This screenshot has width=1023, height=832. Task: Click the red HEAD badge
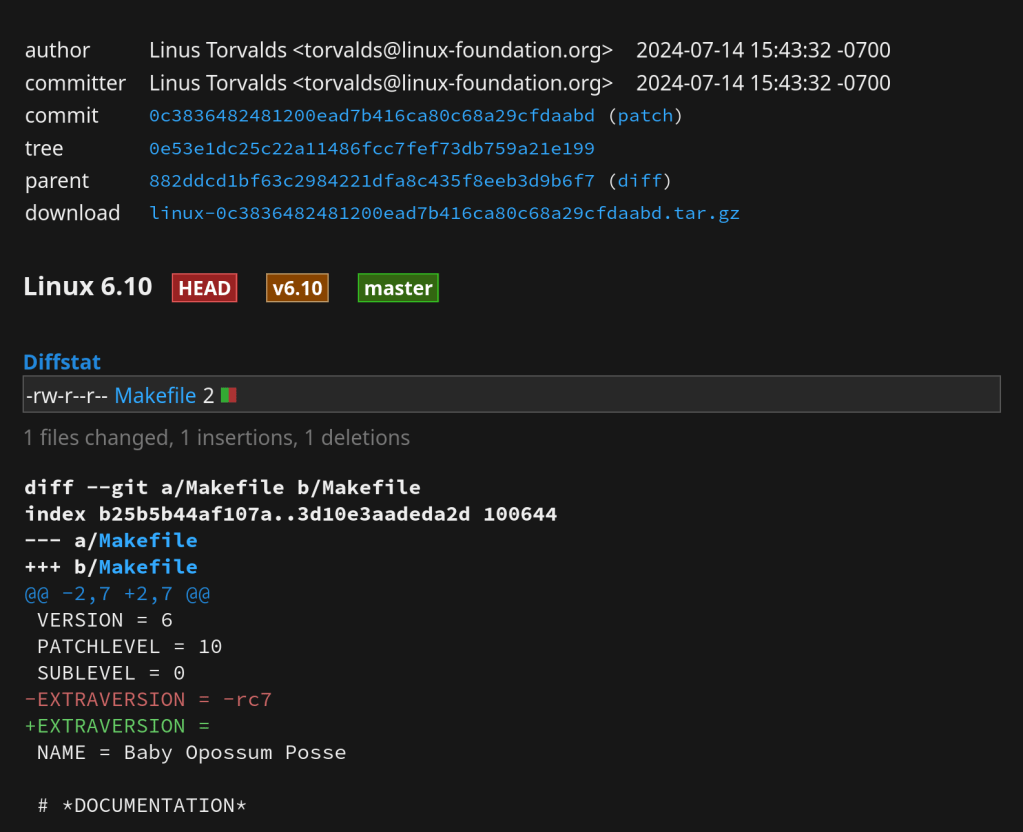point(204,288)
